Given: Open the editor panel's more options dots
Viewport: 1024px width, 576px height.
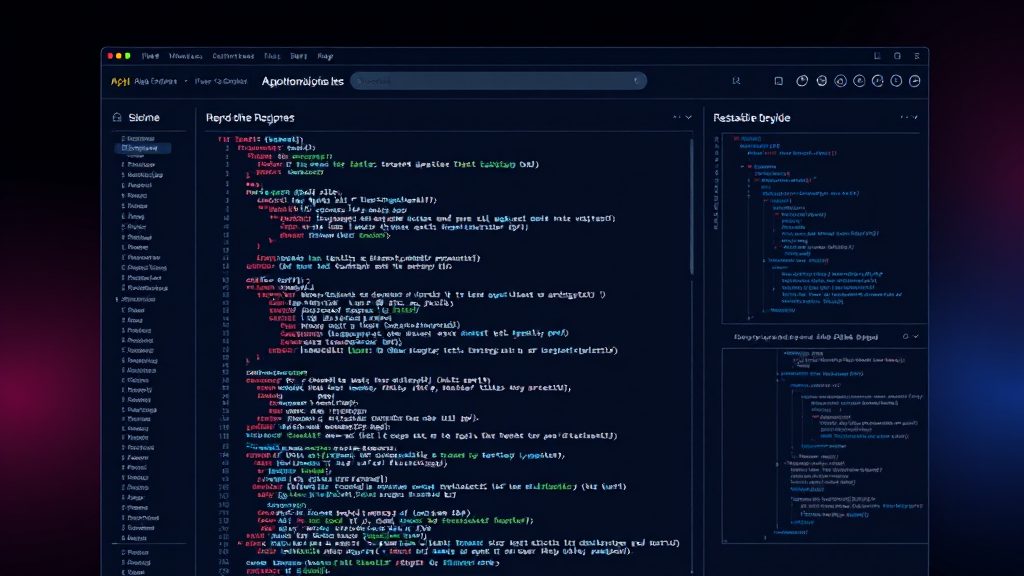Looking at the screenshot, I should coord(676,118).
